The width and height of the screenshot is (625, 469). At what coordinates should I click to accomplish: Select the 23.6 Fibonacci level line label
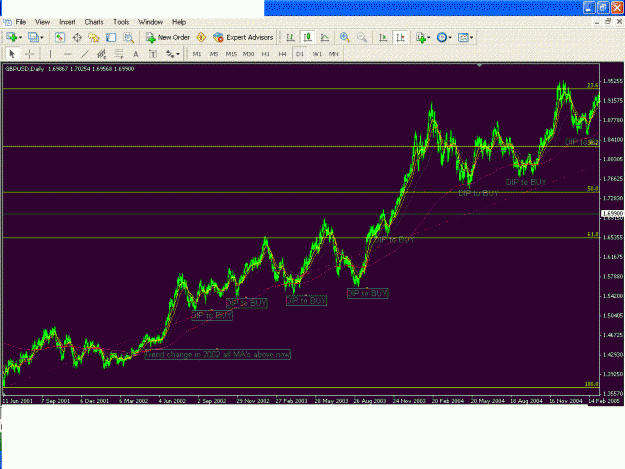point(593,85)
